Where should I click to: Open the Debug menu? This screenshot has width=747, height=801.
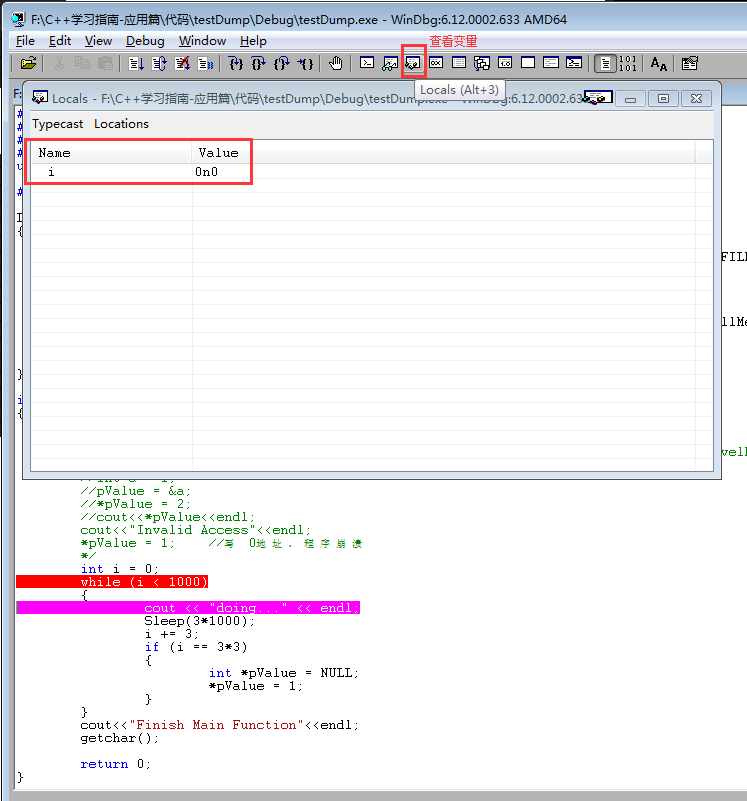coord(145,41)
